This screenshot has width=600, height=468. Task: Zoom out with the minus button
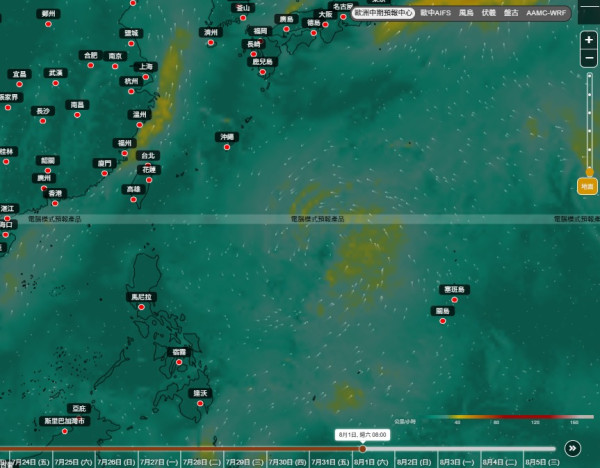click(x=589, y=58)
